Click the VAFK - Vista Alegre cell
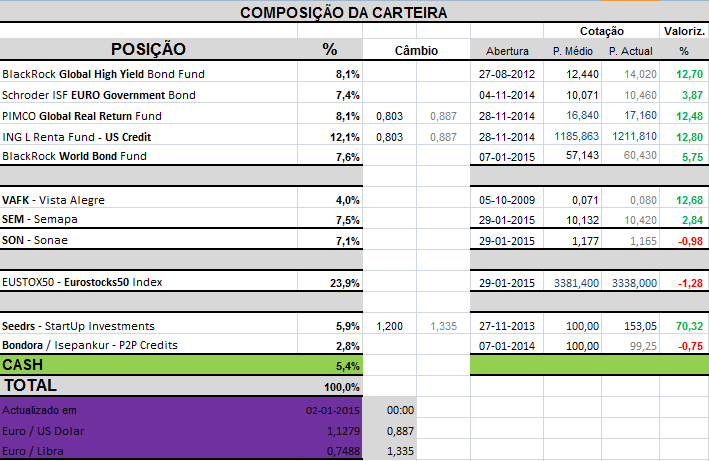Image resolution: width=709 pixels, height=461 pixels. coord(54,200)
